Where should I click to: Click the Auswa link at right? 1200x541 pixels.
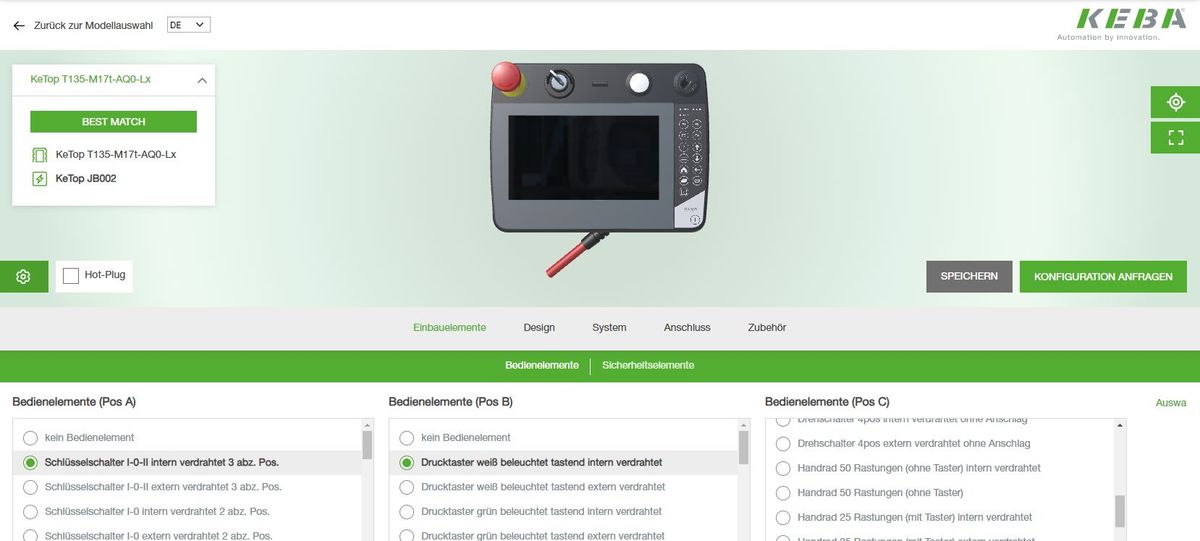pyautogui.click(x=1171, y=403)
